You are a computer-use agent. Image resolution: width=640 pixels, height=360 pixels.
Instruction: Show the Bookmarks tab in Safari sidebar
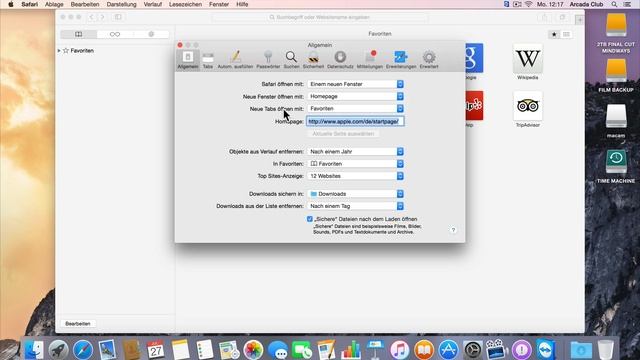tap(78, 34)
